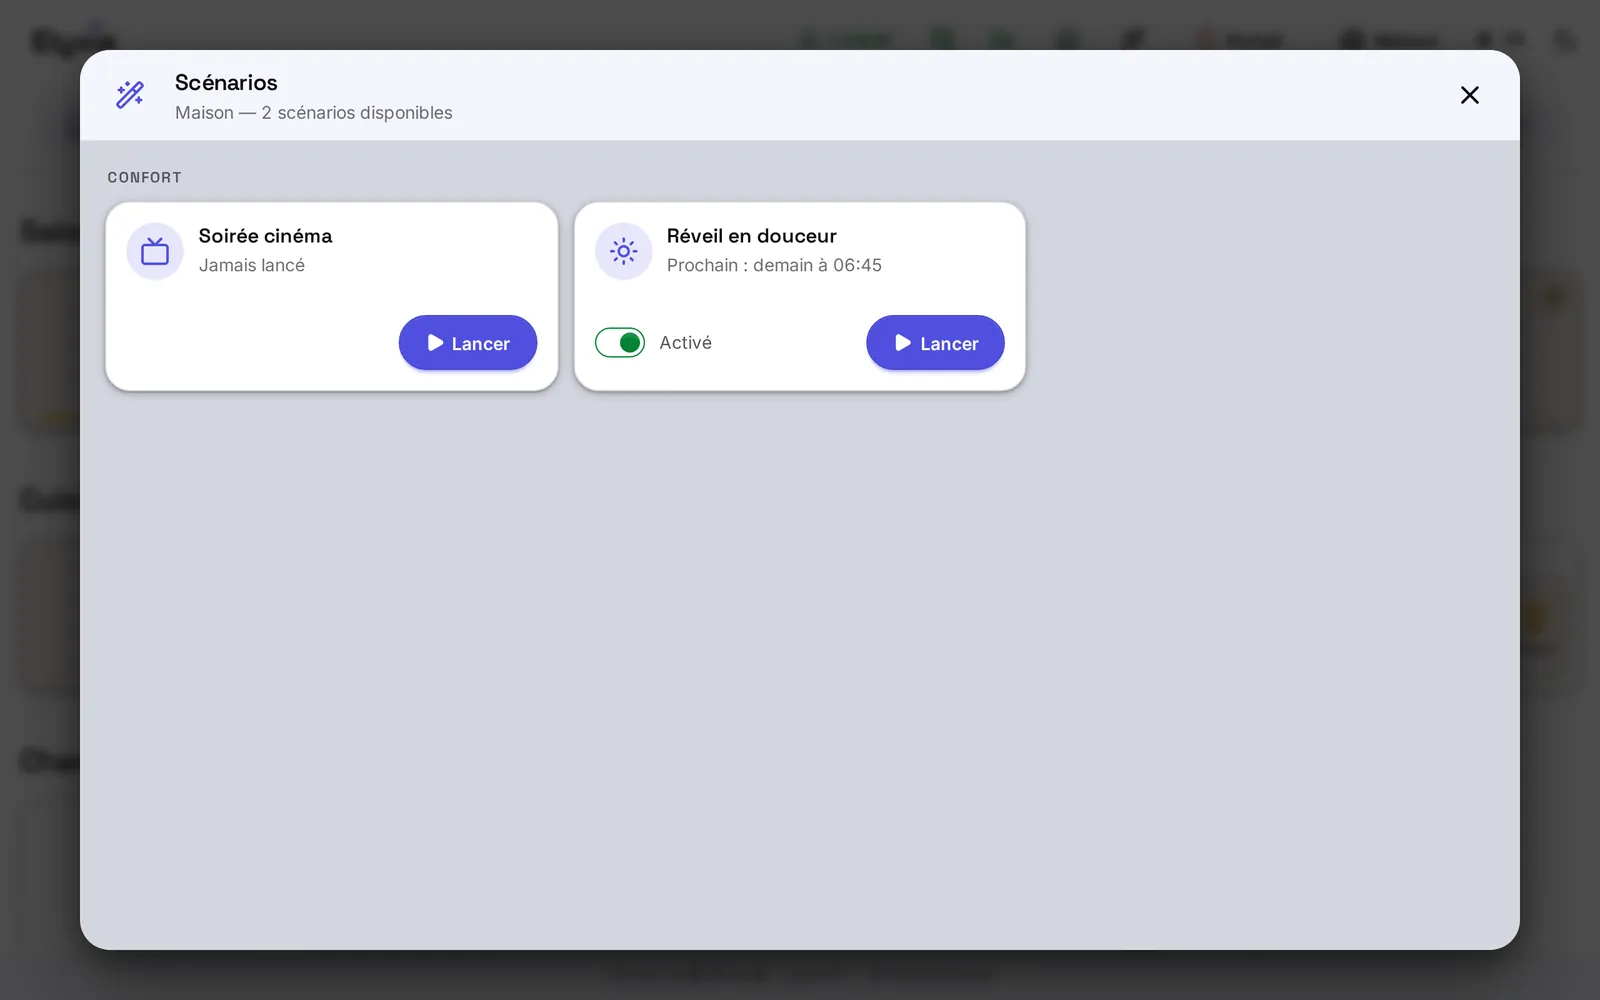
Task: Click the magic wand Scénarios icon
Action: [x=130, y=95]
